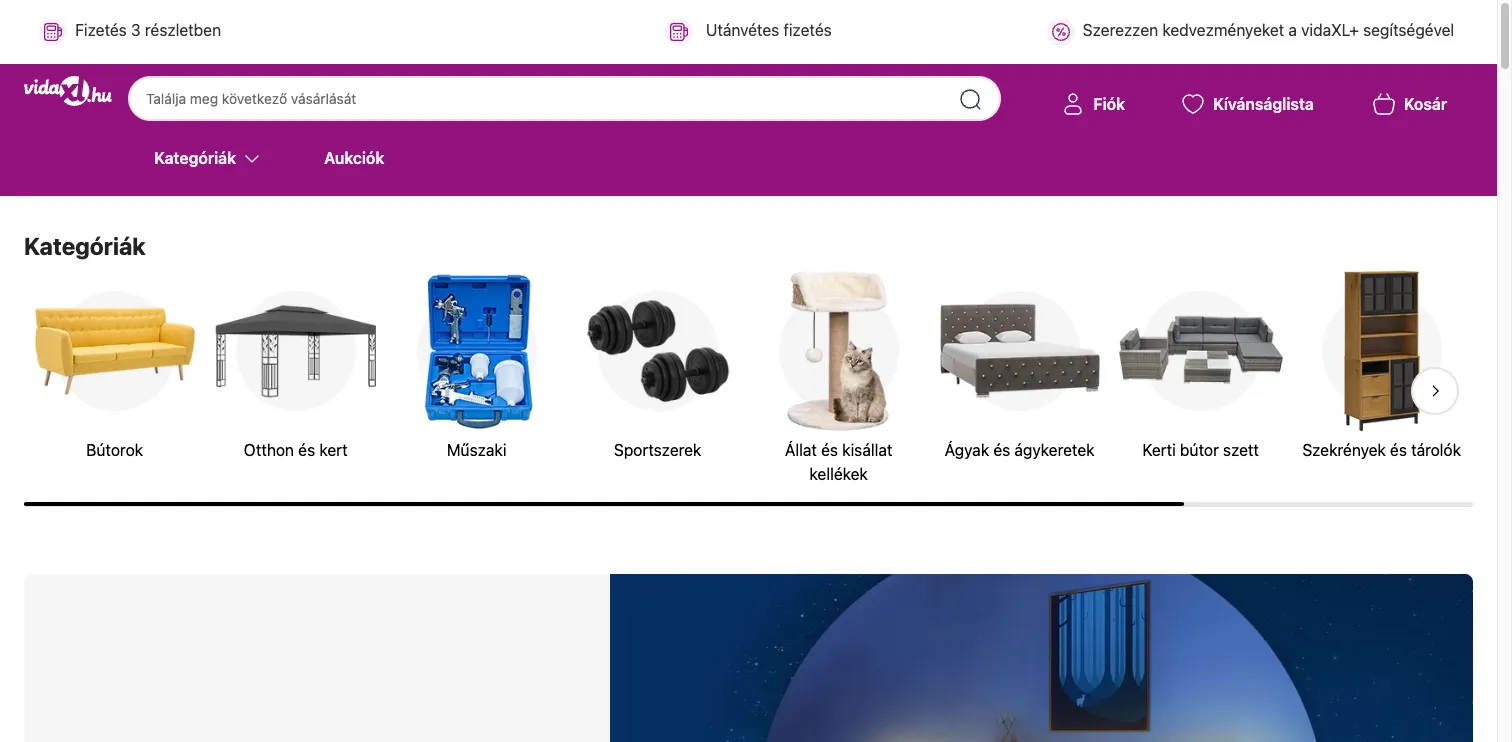Click the magnifying glass search icon
The image size is (1512, 742).
970,99
